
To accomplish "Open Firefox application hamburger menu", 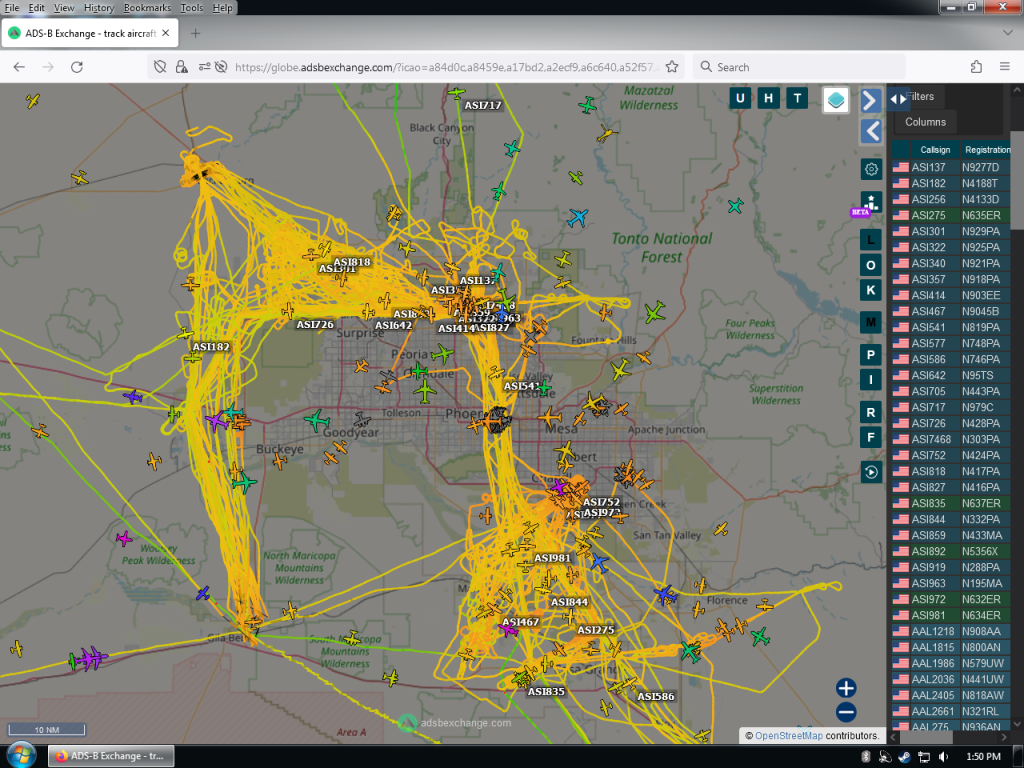I will click(1005, 67).
